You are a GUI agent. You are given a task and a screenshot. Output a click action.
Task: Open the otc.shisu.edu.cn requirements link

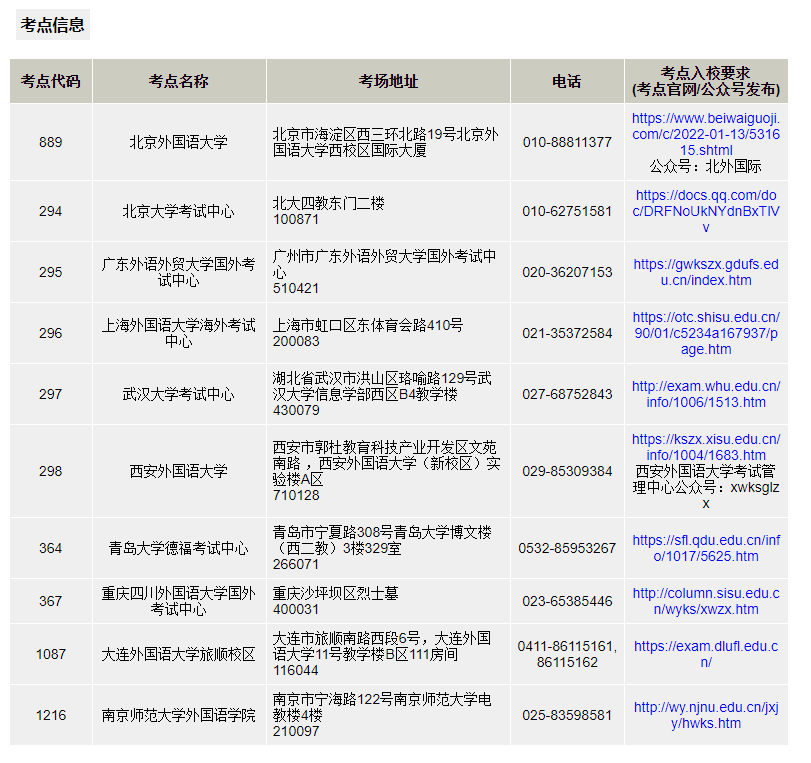pos(706,333)
